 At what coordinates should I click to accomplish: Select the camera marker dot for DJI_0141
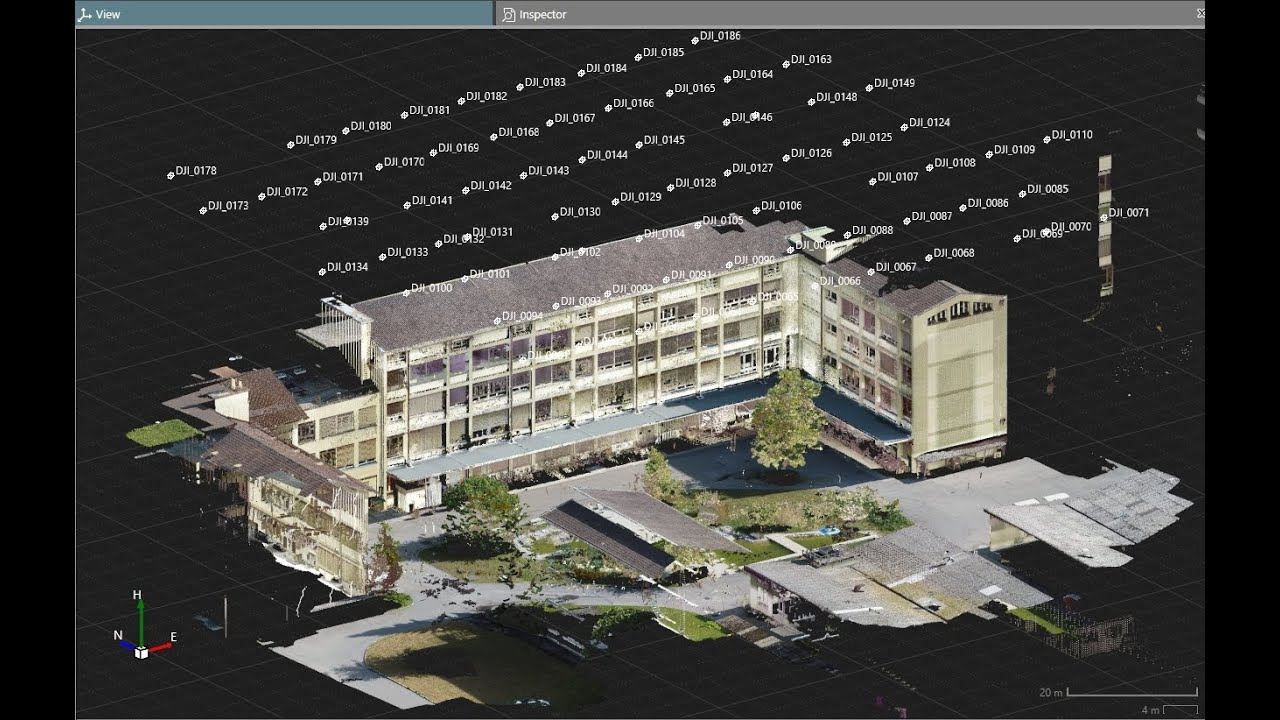click(x=407, y=205)
